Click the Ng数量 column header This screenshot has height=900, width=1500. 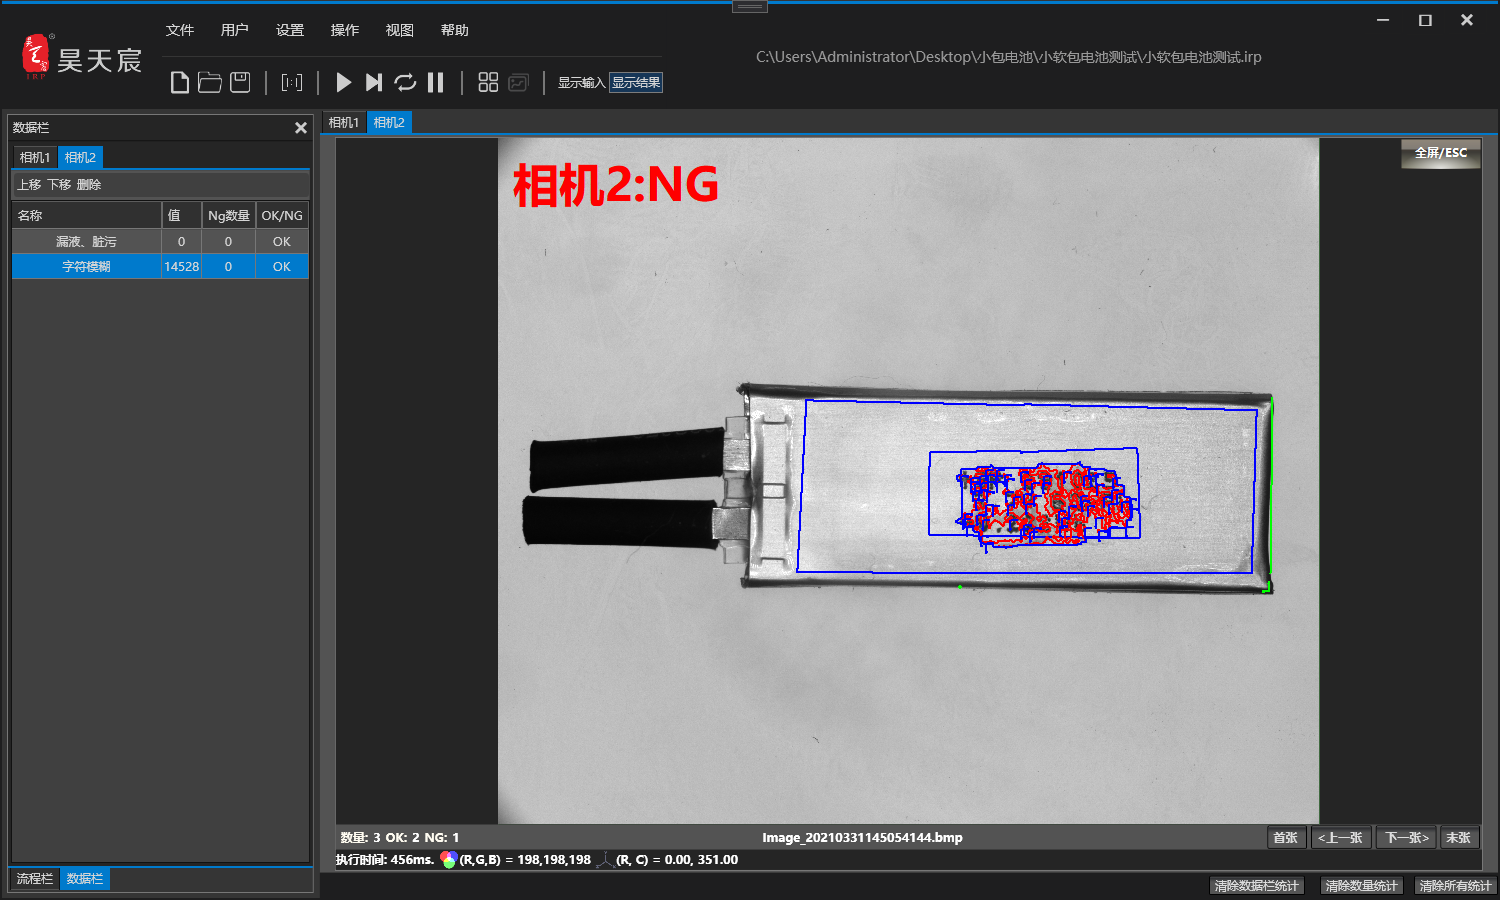coord(228,215)
